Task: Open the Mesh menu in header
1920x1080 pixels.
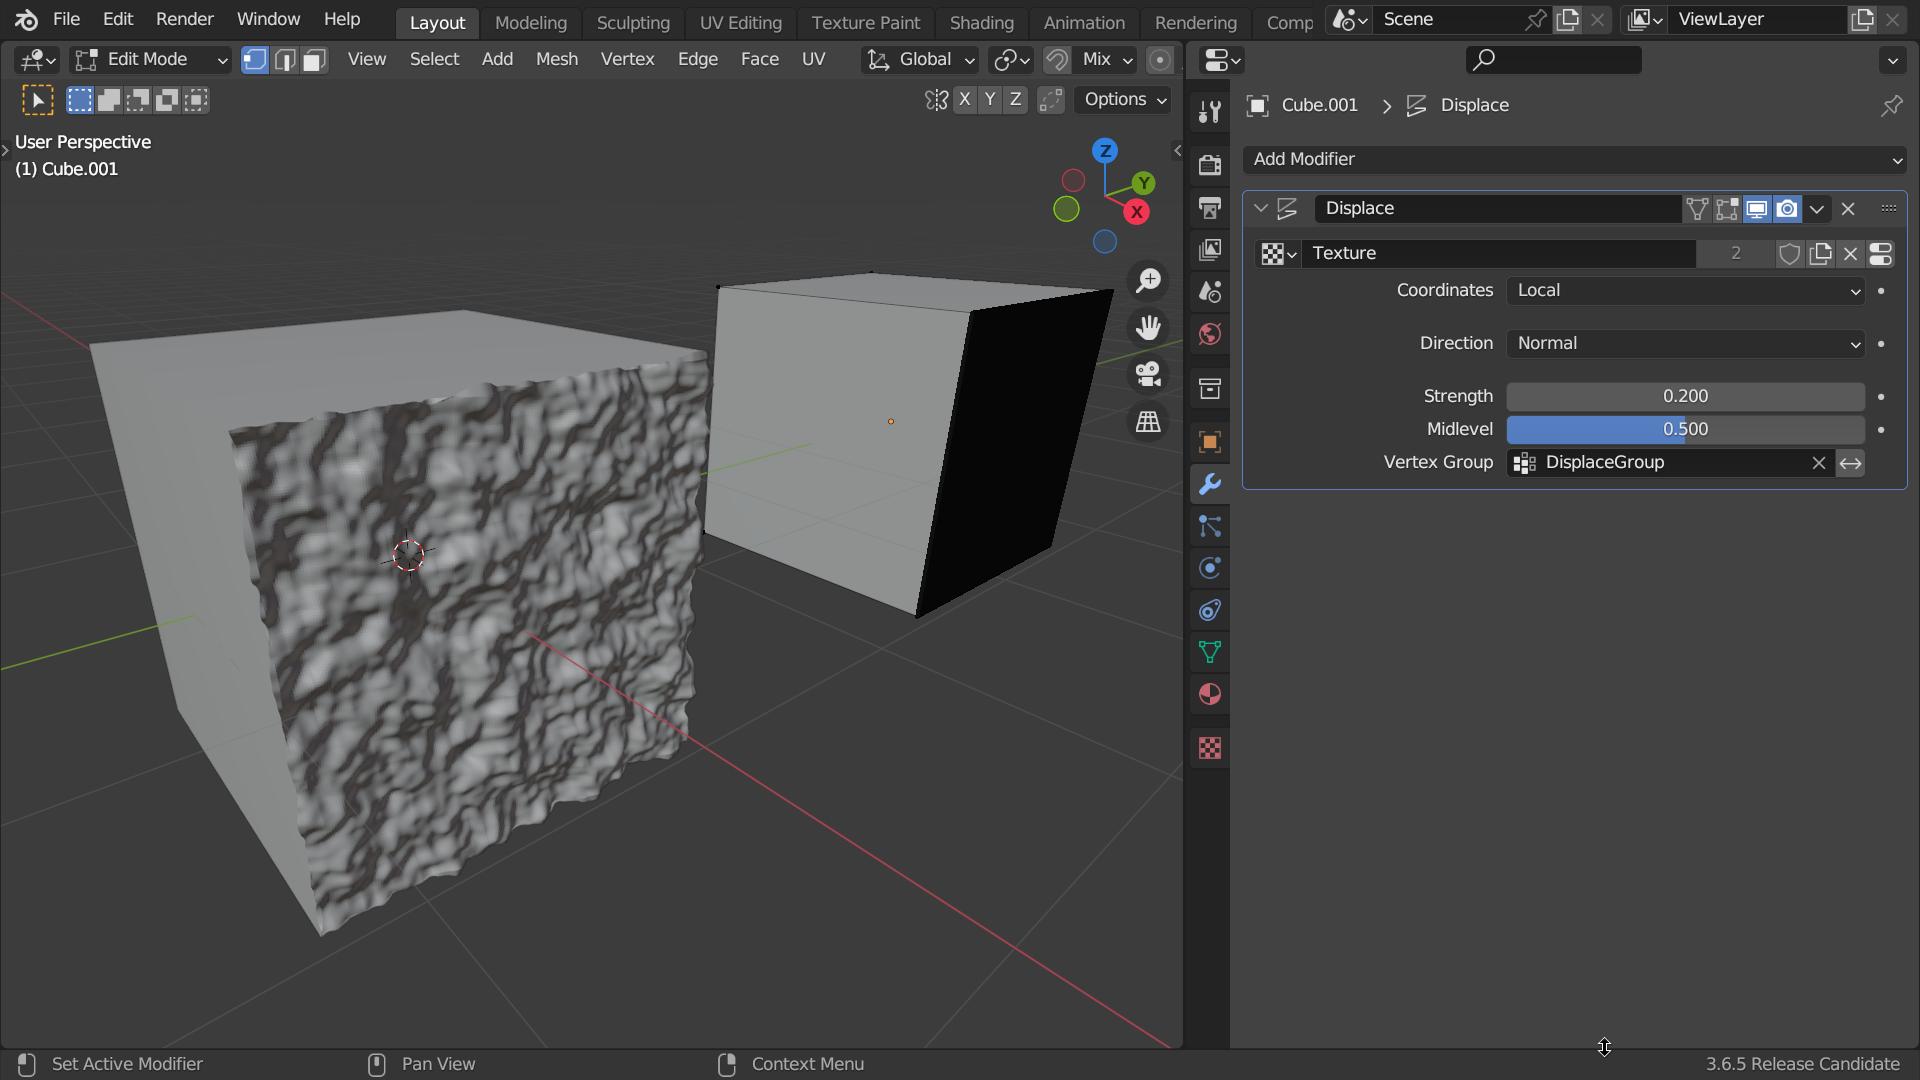Action: click(557, 59)
